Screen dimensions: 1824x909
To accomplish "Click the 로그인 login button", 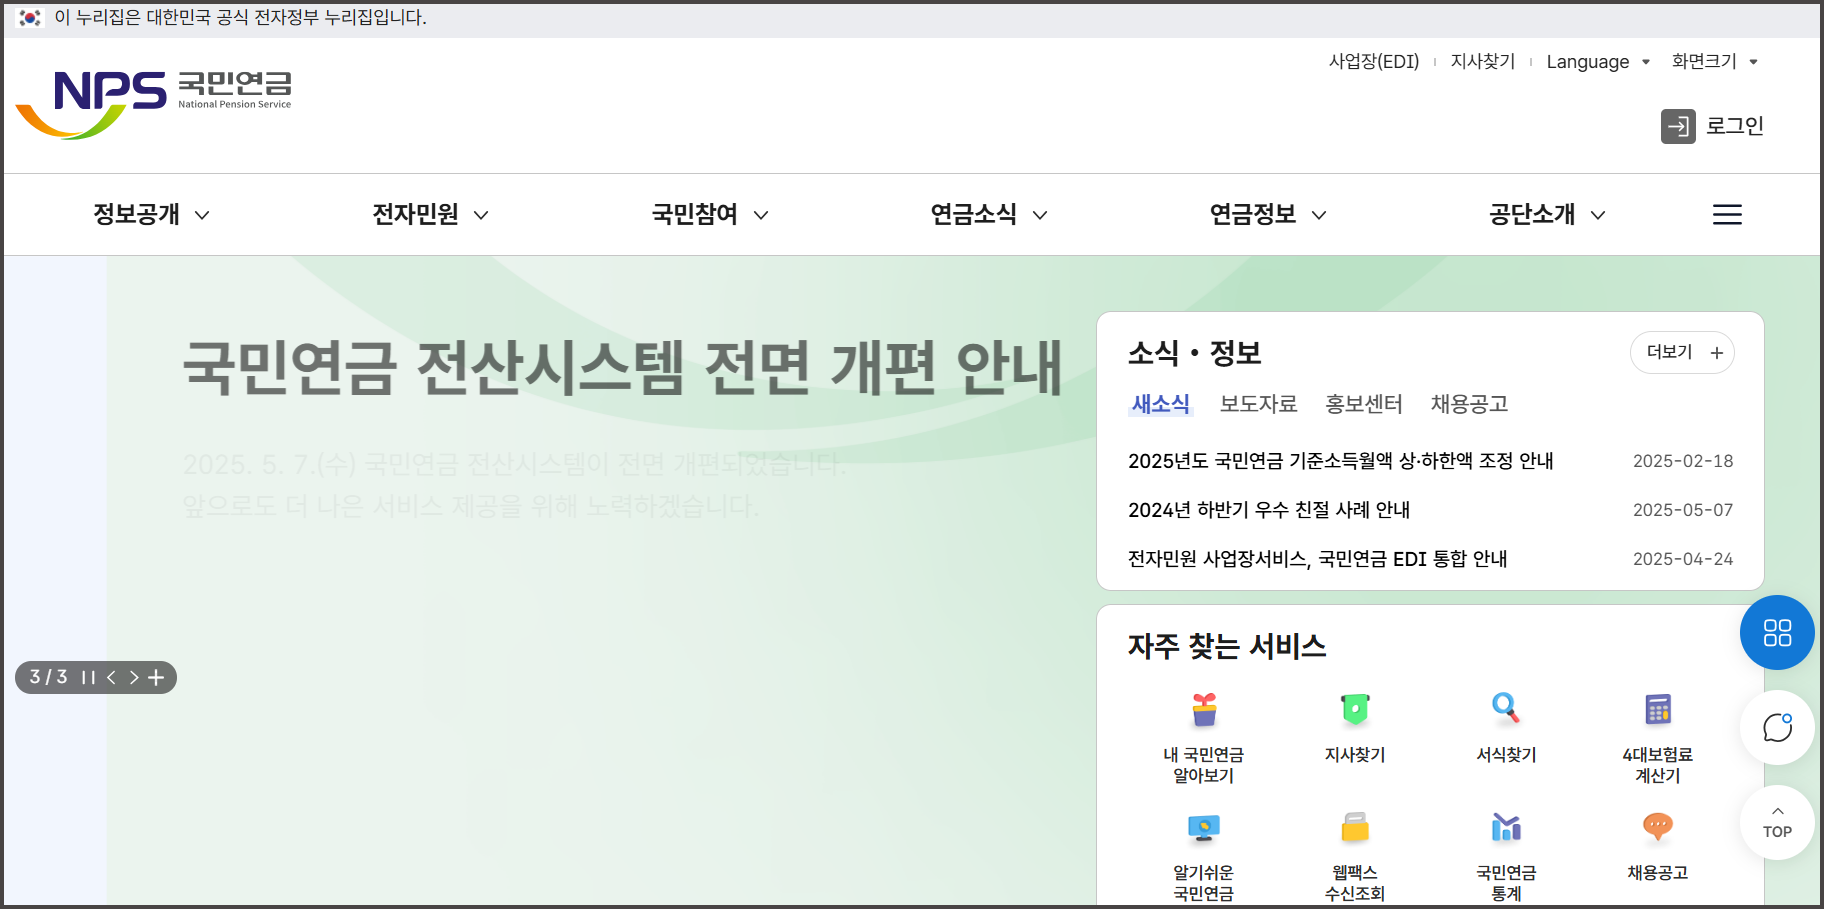I will coord(1712,126).
